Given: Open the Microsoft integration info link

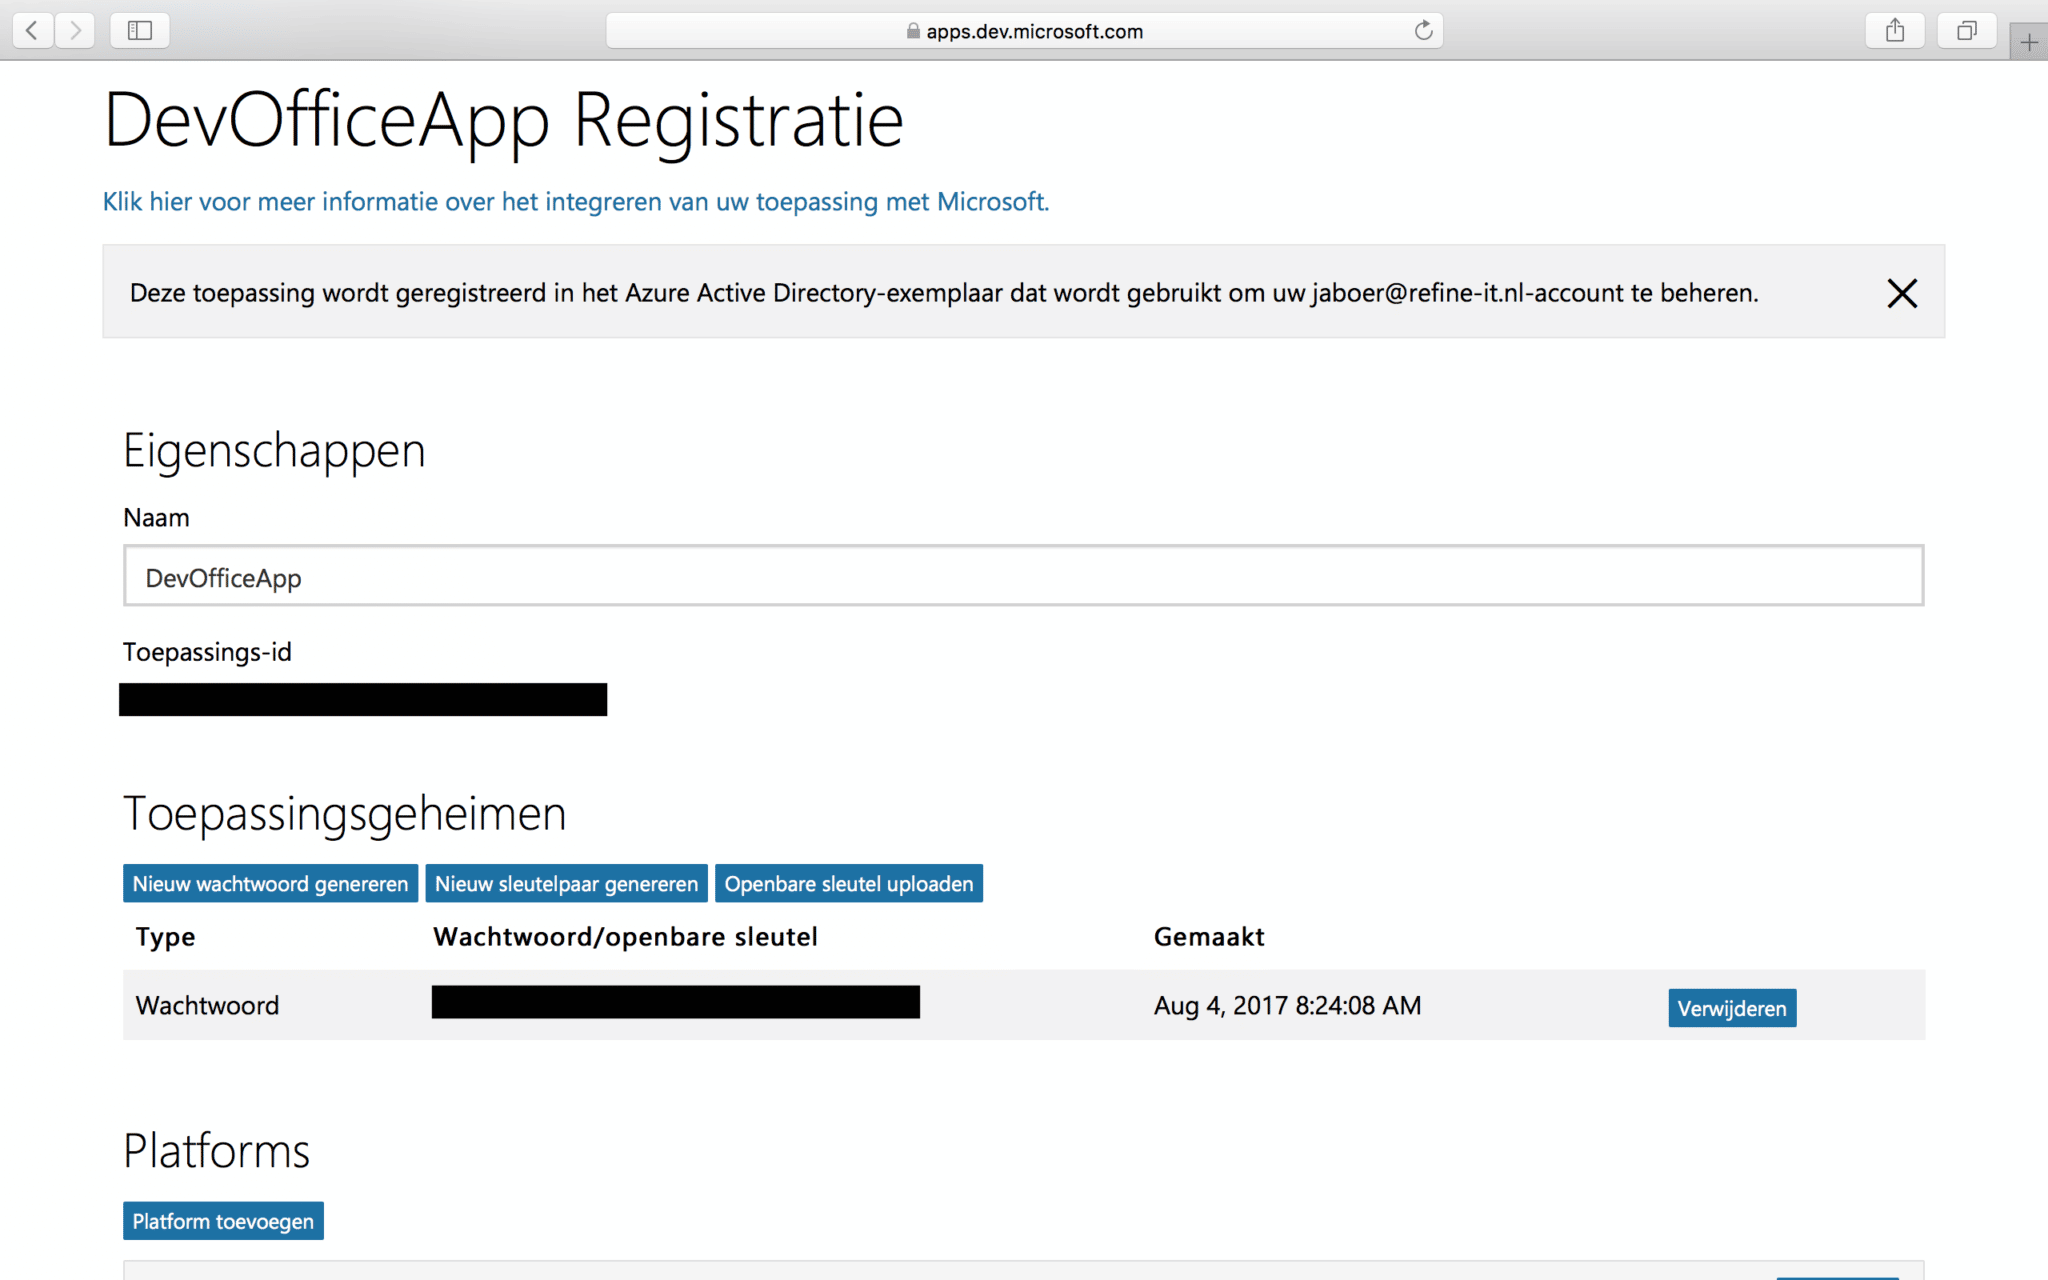Looking at the screenshot, I should pyautogui.click(x=576, y=202).
